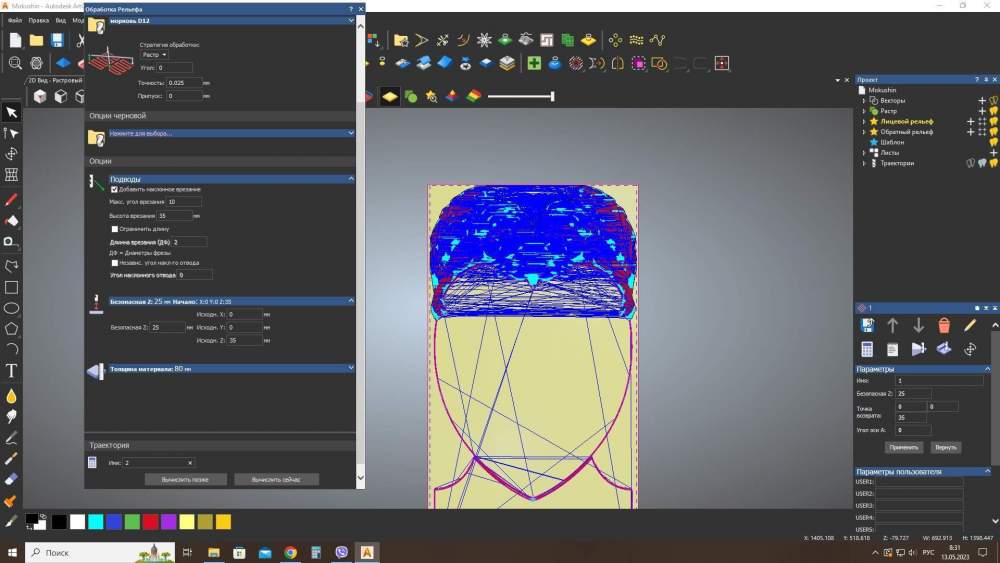Viewport: 1000px width, 563px height.
Task: Open the 'Файл' menu
Action: click(x=14, y=20)
